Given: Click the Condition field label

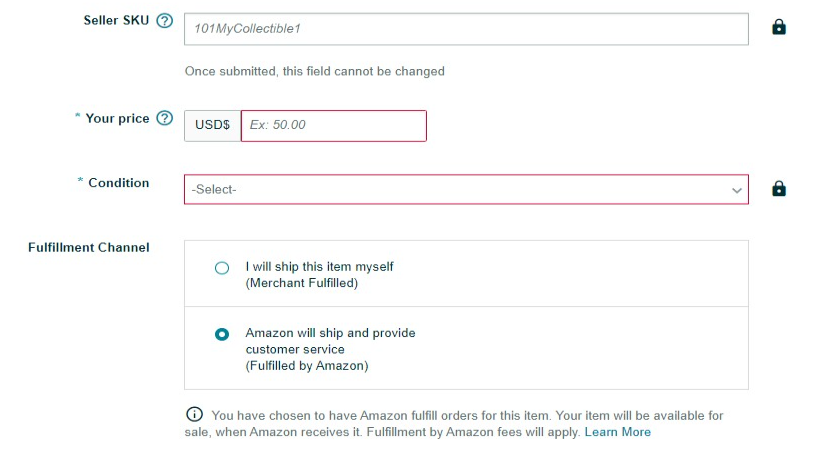Looking at the screenshot, I should (118, 183).
